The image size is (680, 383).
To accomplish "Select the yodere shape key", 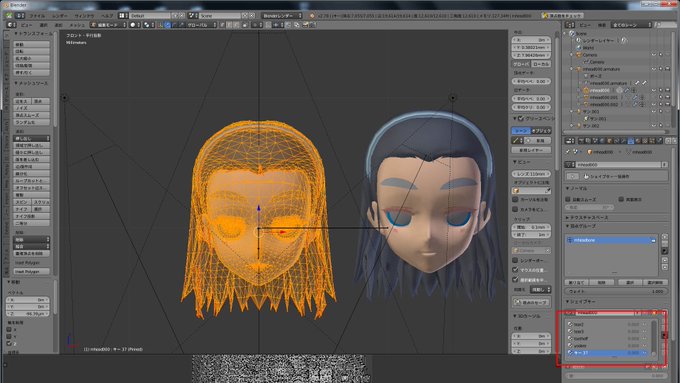I will point(608,346).
